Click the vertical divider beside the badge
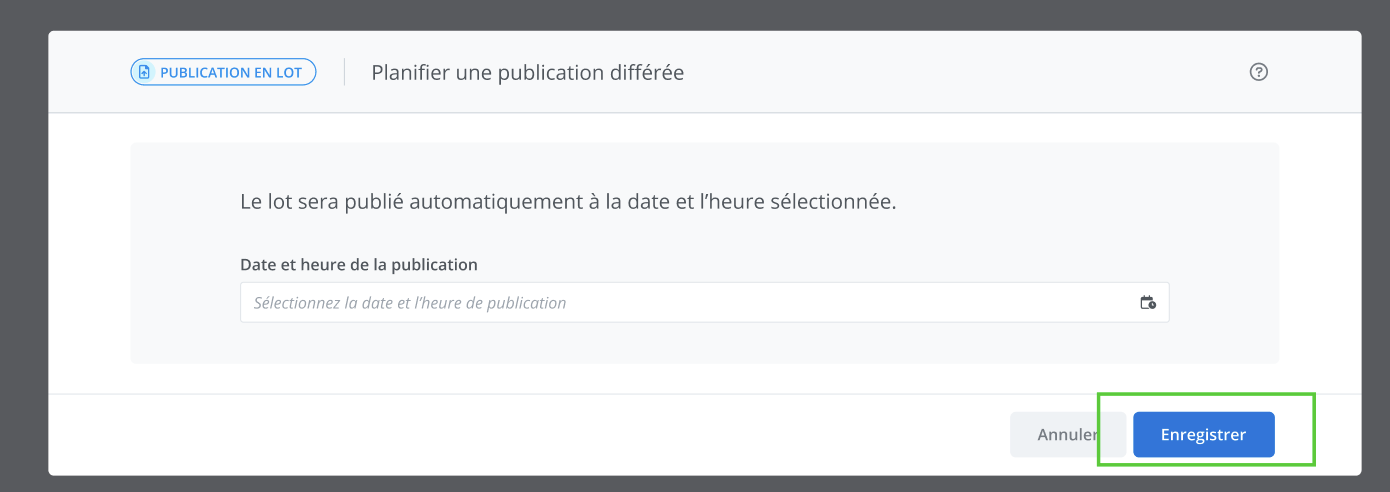 (x=344, y=72)
